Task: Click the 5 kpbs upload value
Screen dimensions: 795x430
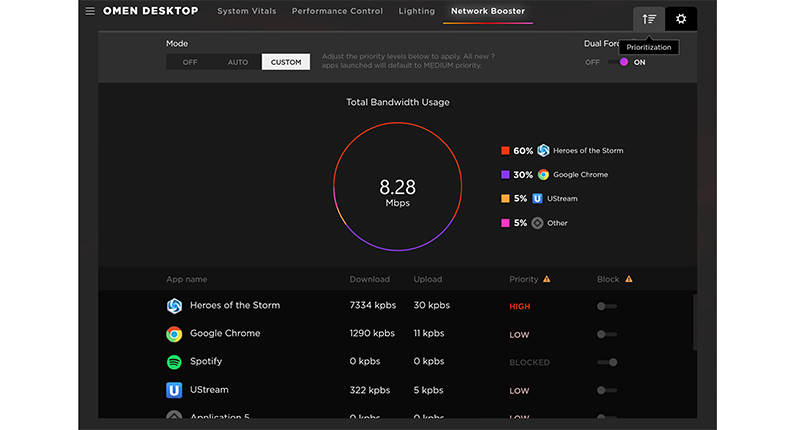Action: click(428, 390)
